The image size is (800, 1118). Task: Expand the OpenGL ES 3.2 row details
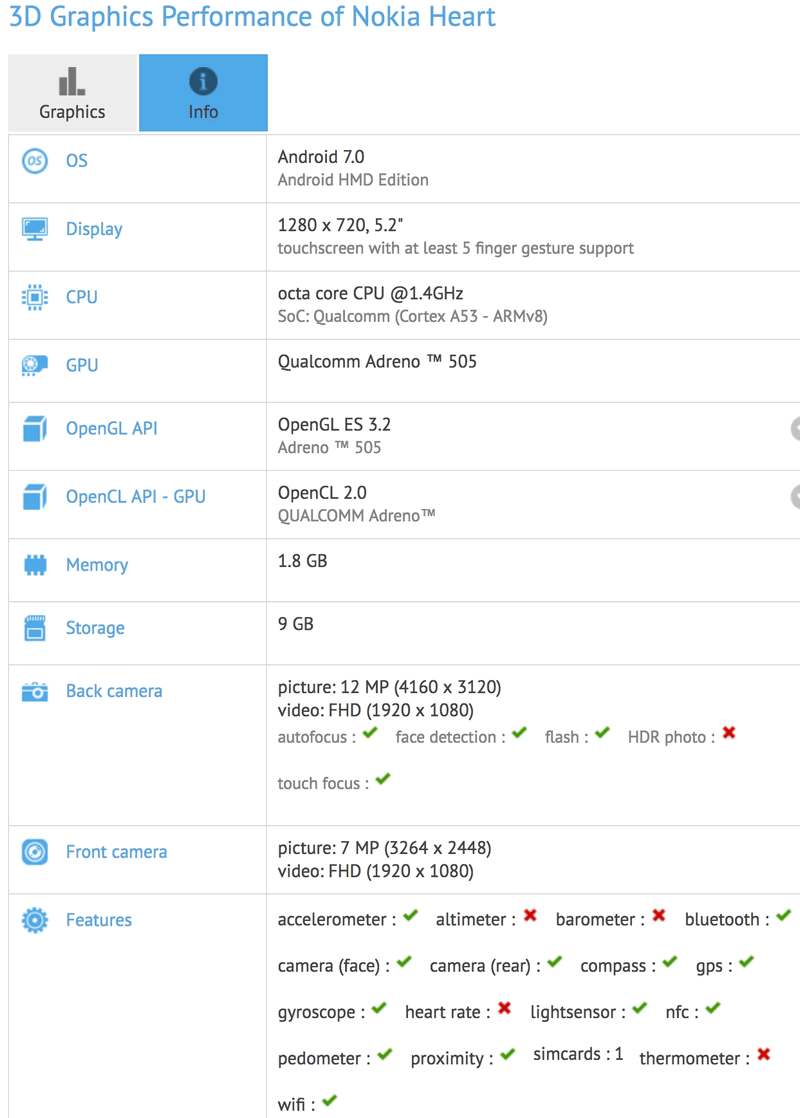point(795,429)
